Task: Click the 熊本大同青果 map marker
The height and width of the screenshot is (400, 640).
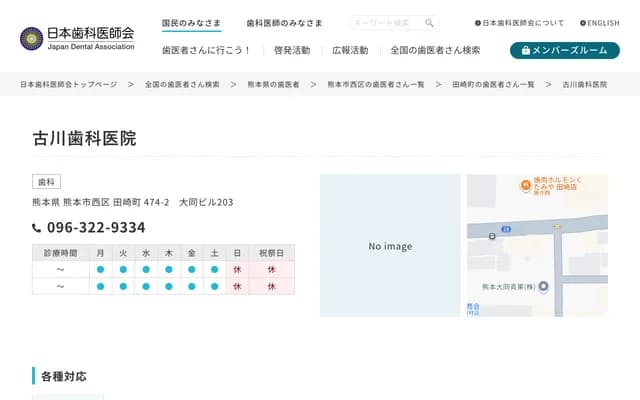Action: [544, 287]
